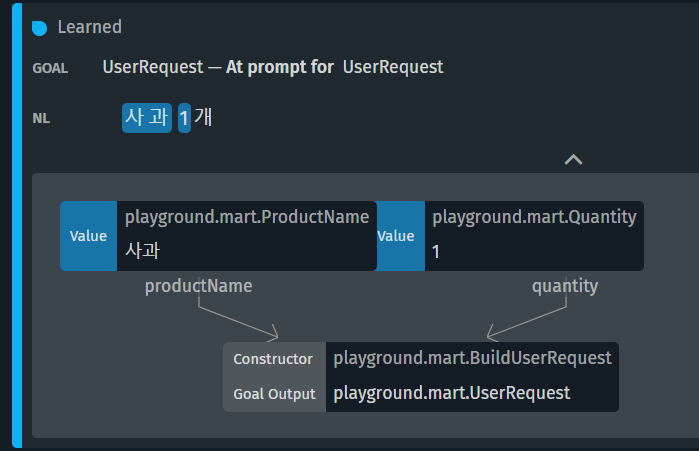Click the NL label
The image size is (699, 451).
(x=41, y=118)
